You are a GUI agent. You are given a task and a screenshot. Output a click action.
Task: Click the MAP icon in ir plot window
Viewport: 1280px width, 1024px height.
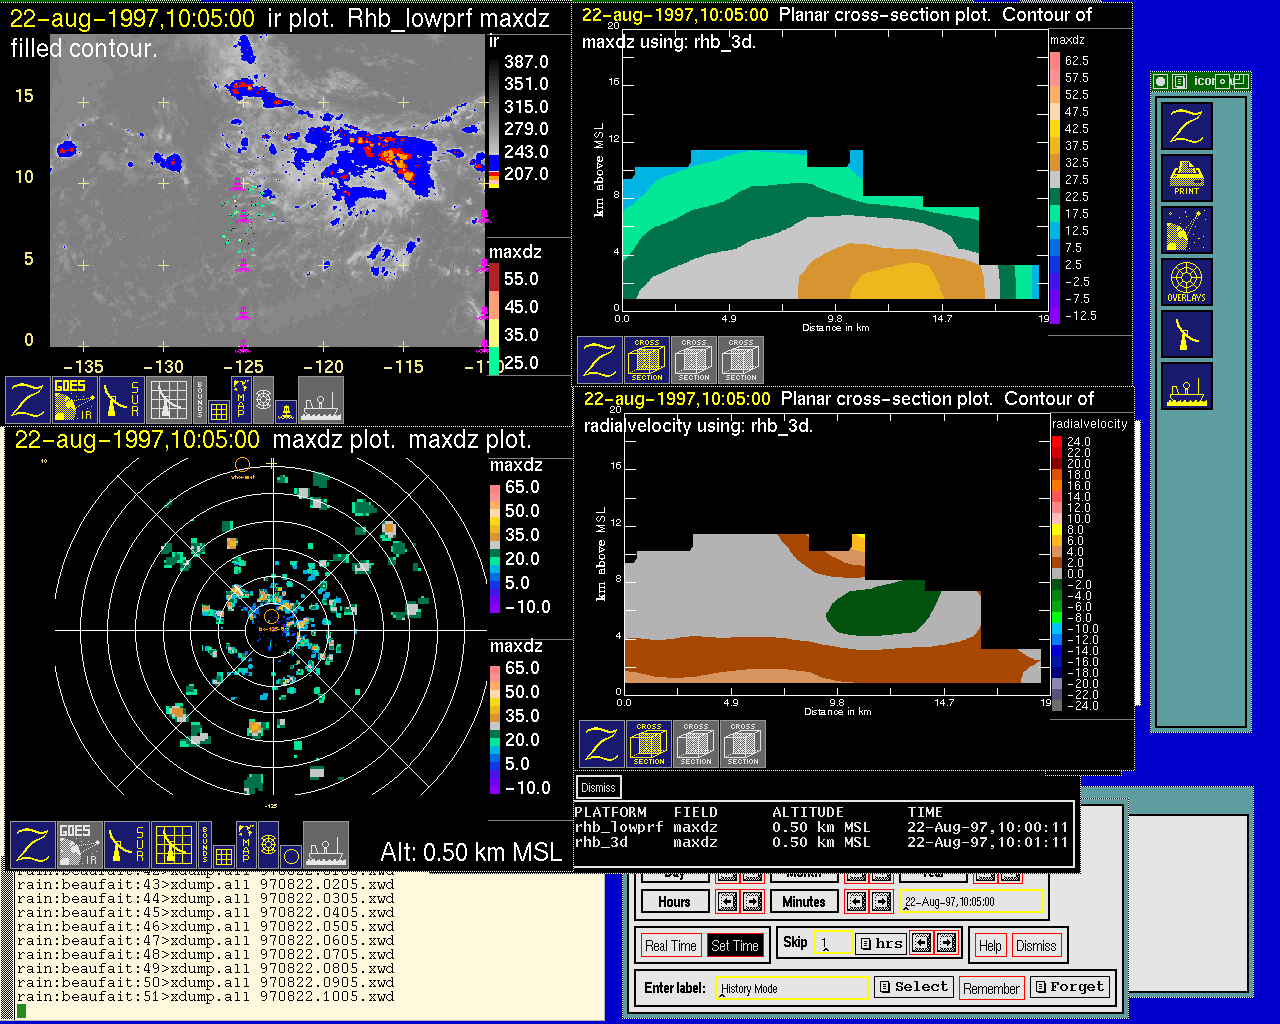(241, 399)
